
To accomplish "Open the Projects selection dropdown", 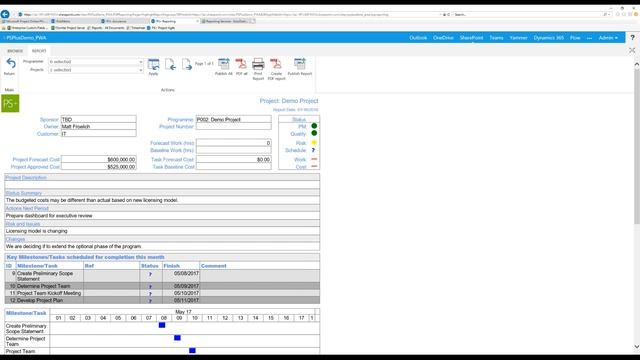I will (x=96, y=70).
